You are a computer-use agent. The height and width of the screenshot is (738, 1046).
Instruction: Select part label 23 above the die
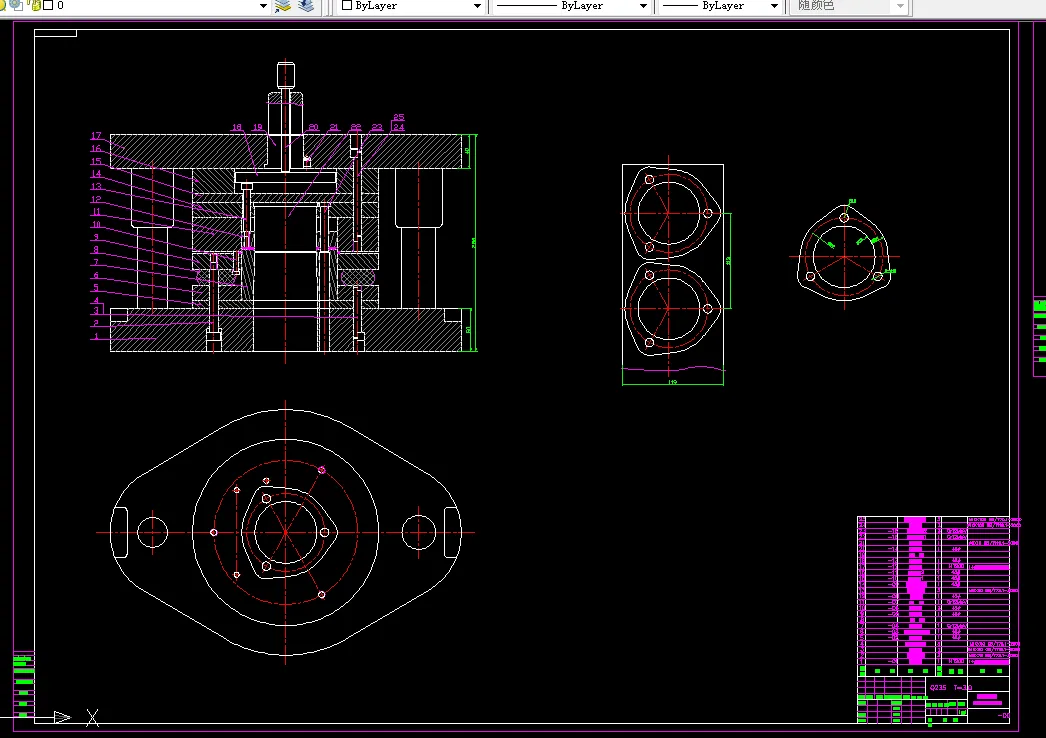377,127
